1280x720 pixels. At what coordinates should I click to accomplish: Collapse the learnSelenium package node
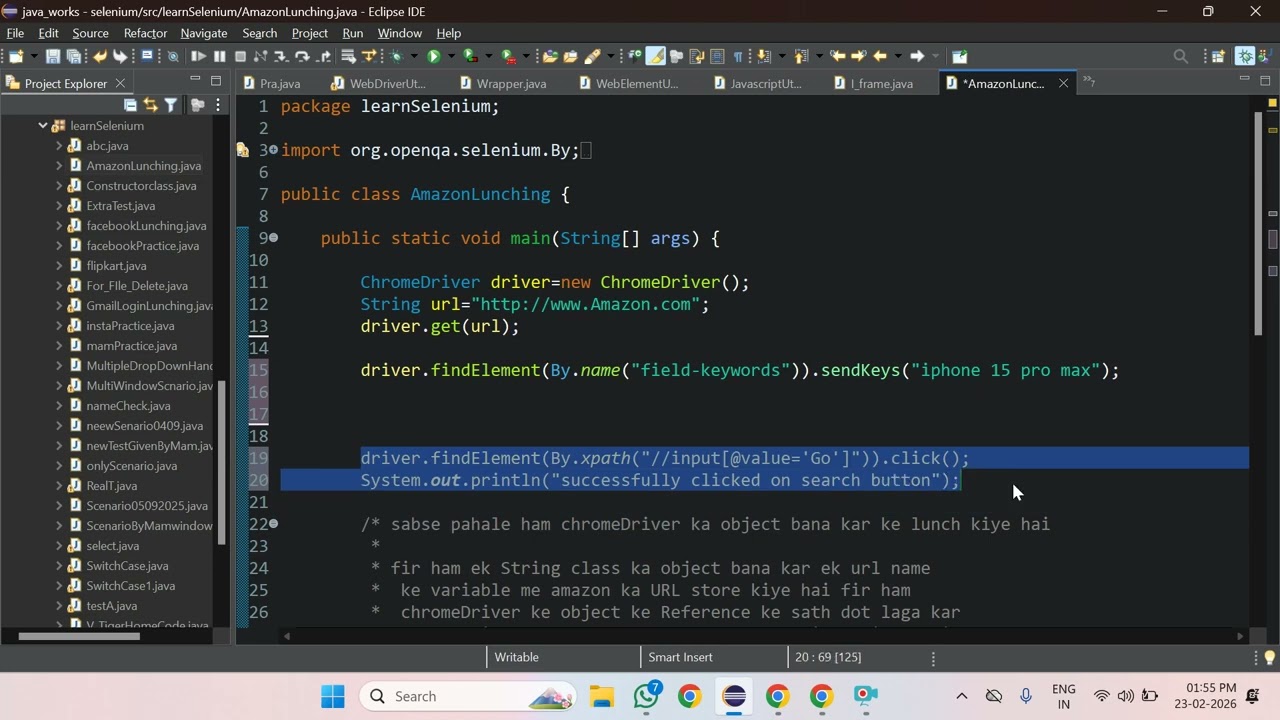click(43, 126)
